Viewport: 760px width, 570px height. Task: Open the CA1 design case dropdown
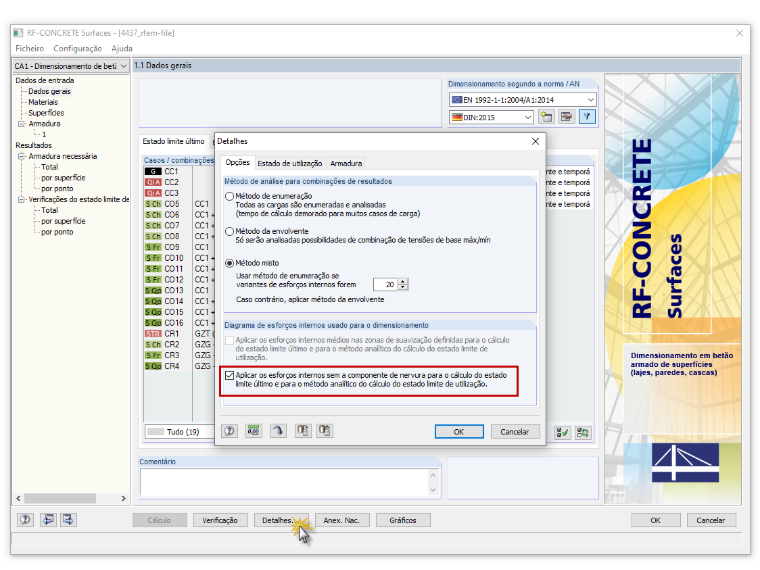coord(124,66)
